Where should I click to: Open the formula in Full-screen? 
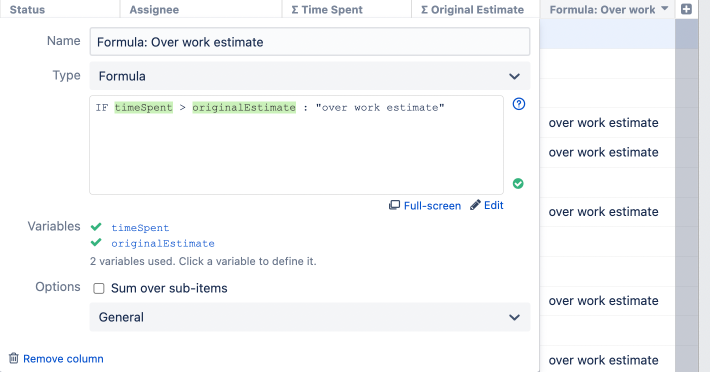[x=432, y=205]
